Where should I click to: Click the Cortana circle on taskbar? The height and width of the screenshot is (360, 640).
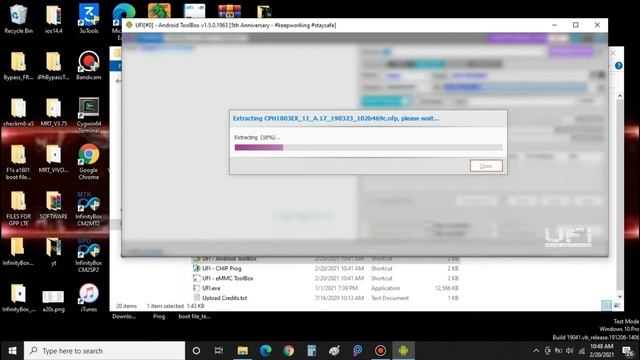point(196,351)
